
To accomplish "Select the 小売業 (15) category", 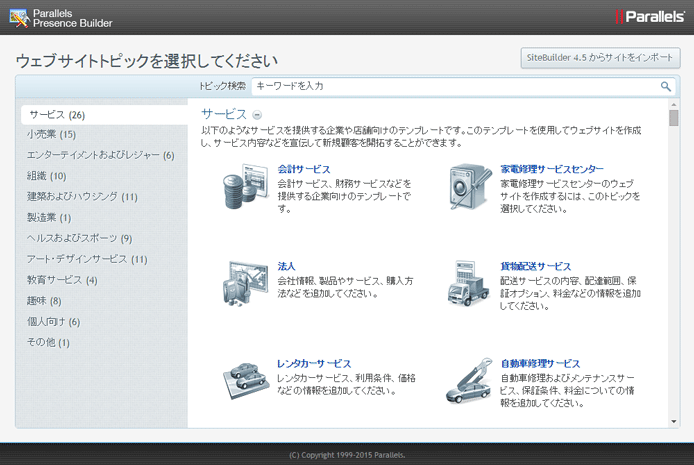I will point(52,134).
